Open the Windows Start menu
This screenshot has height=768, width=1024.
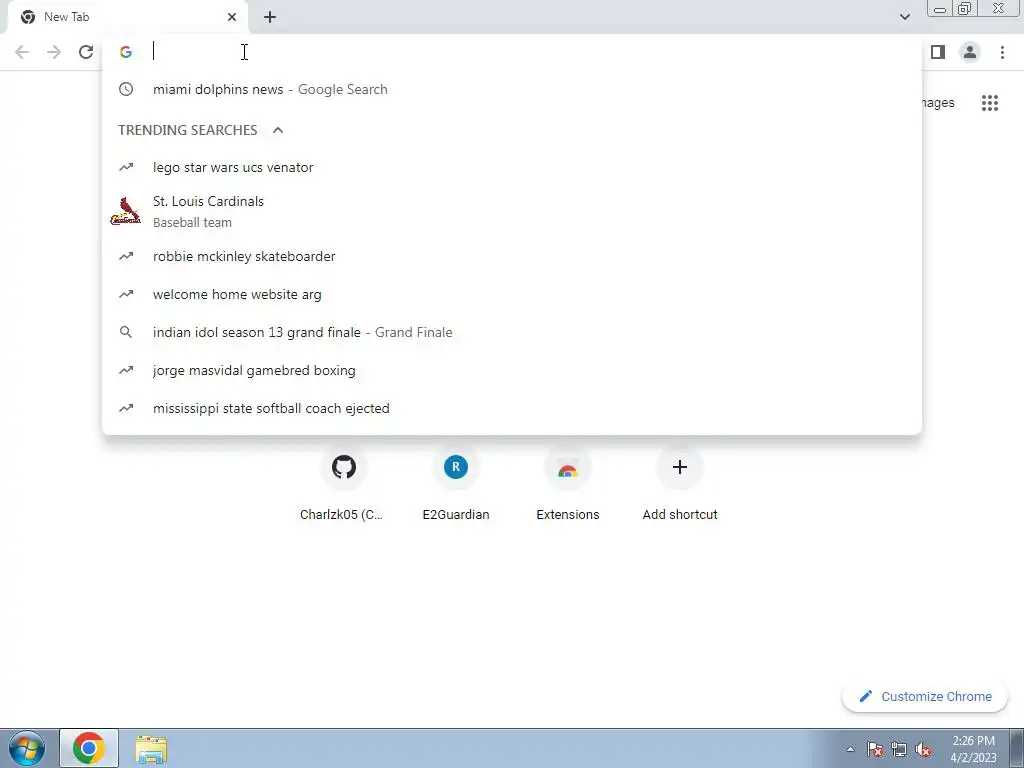27,748
